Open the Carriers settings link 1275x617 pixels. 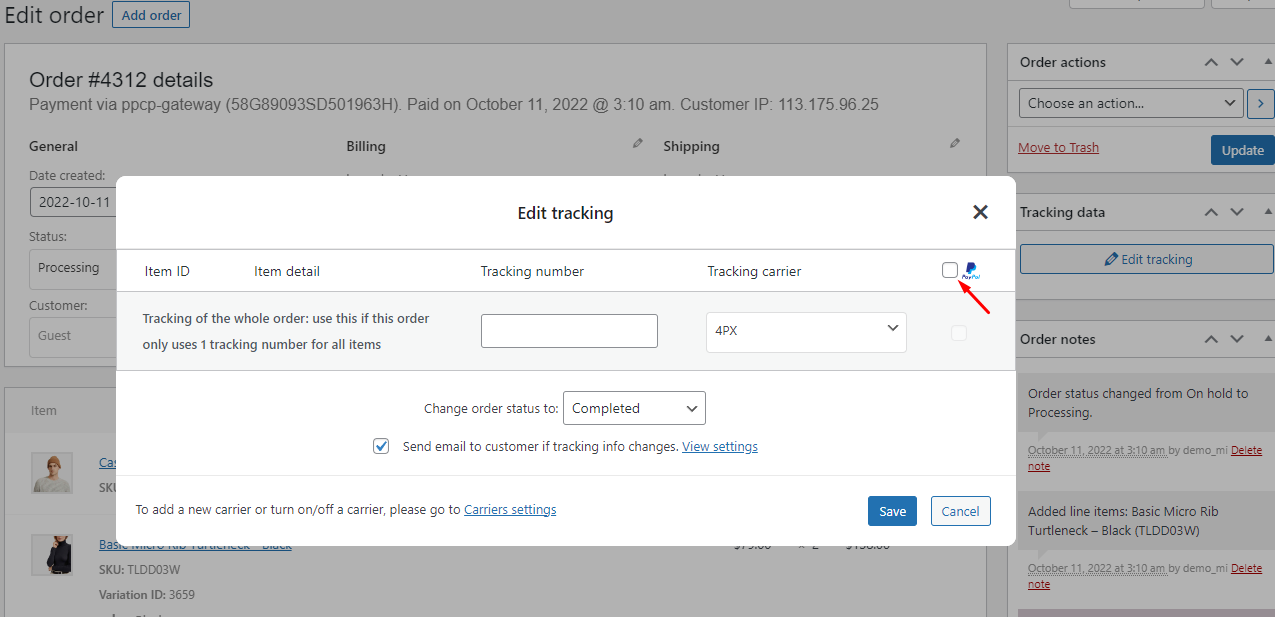click(510, 510)
